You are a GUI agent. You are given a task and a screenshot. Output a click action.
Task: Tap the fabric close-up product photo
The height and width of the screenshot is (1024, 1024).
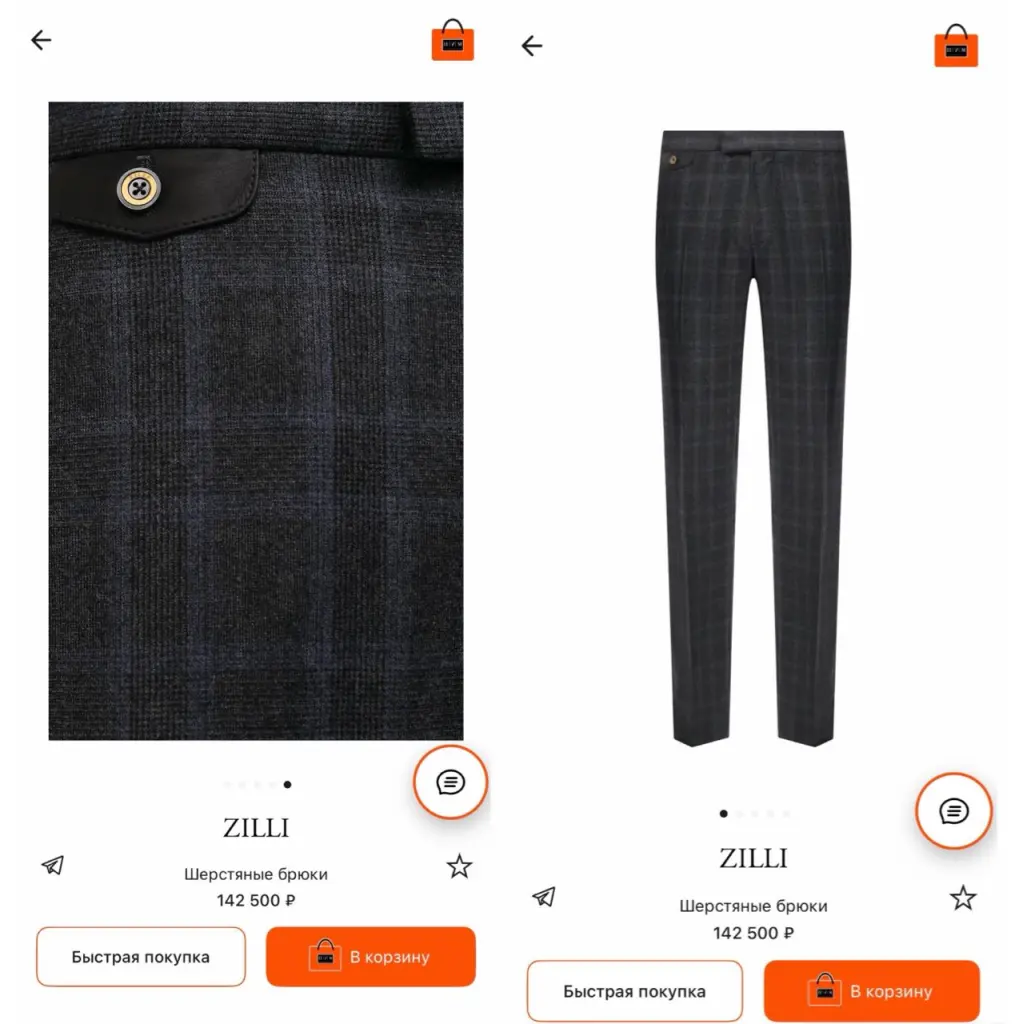click(x=256, y=421)
